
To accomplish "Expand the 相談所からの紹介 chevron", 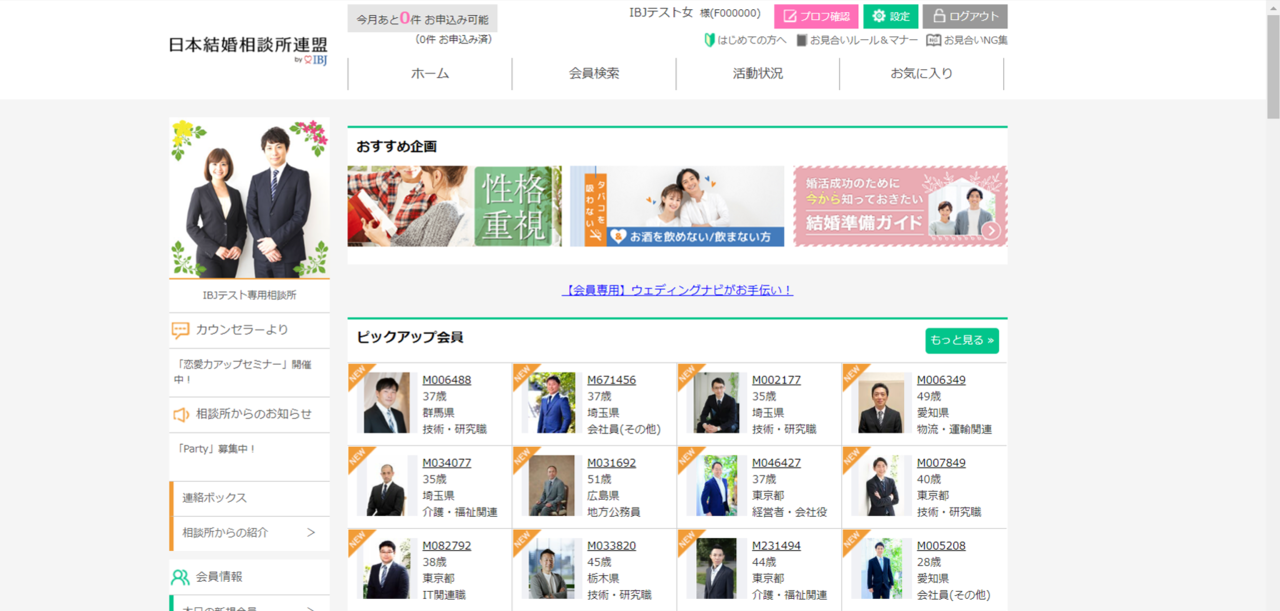I will pos(311,533).
